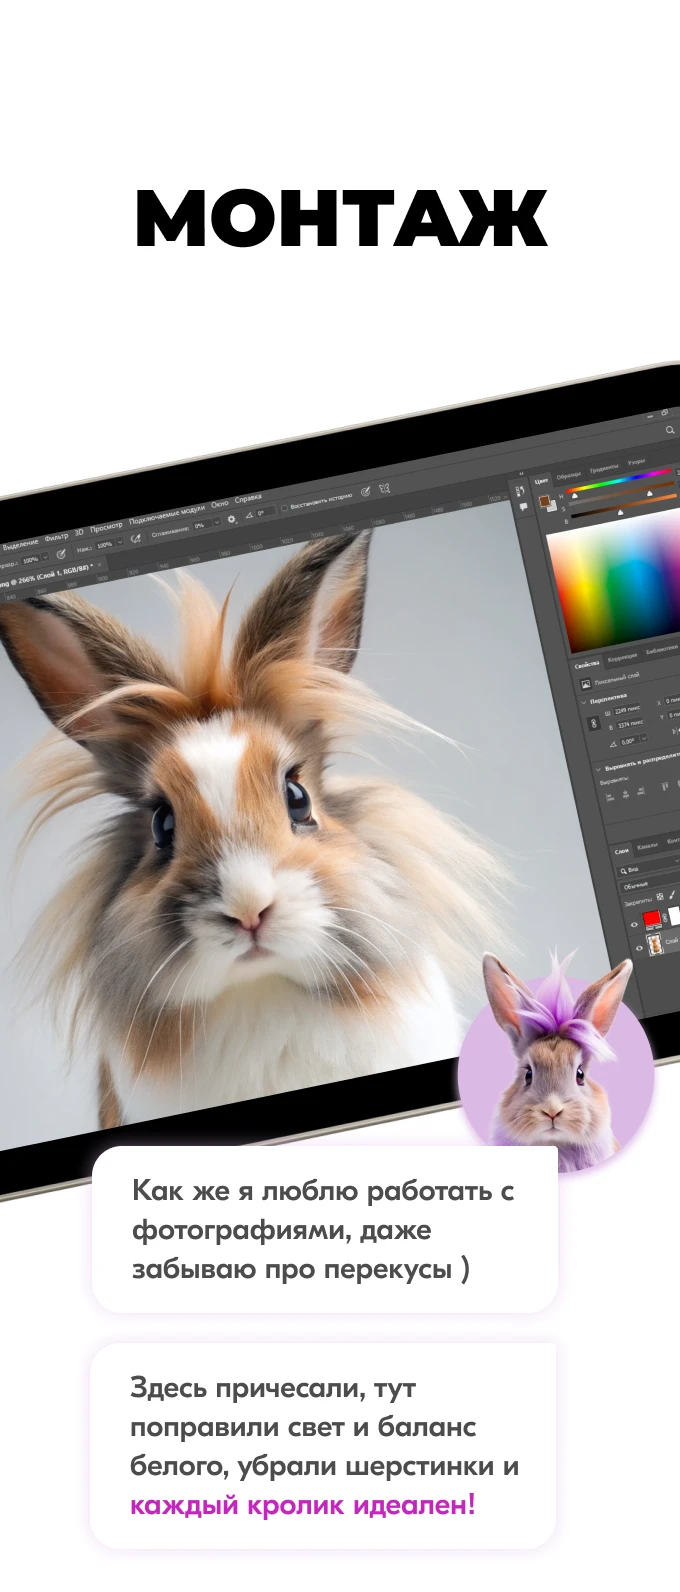The width and height of the screenshot is (680, 1592).
Task: Open the Просмотр menu
Action: point(106,526)
